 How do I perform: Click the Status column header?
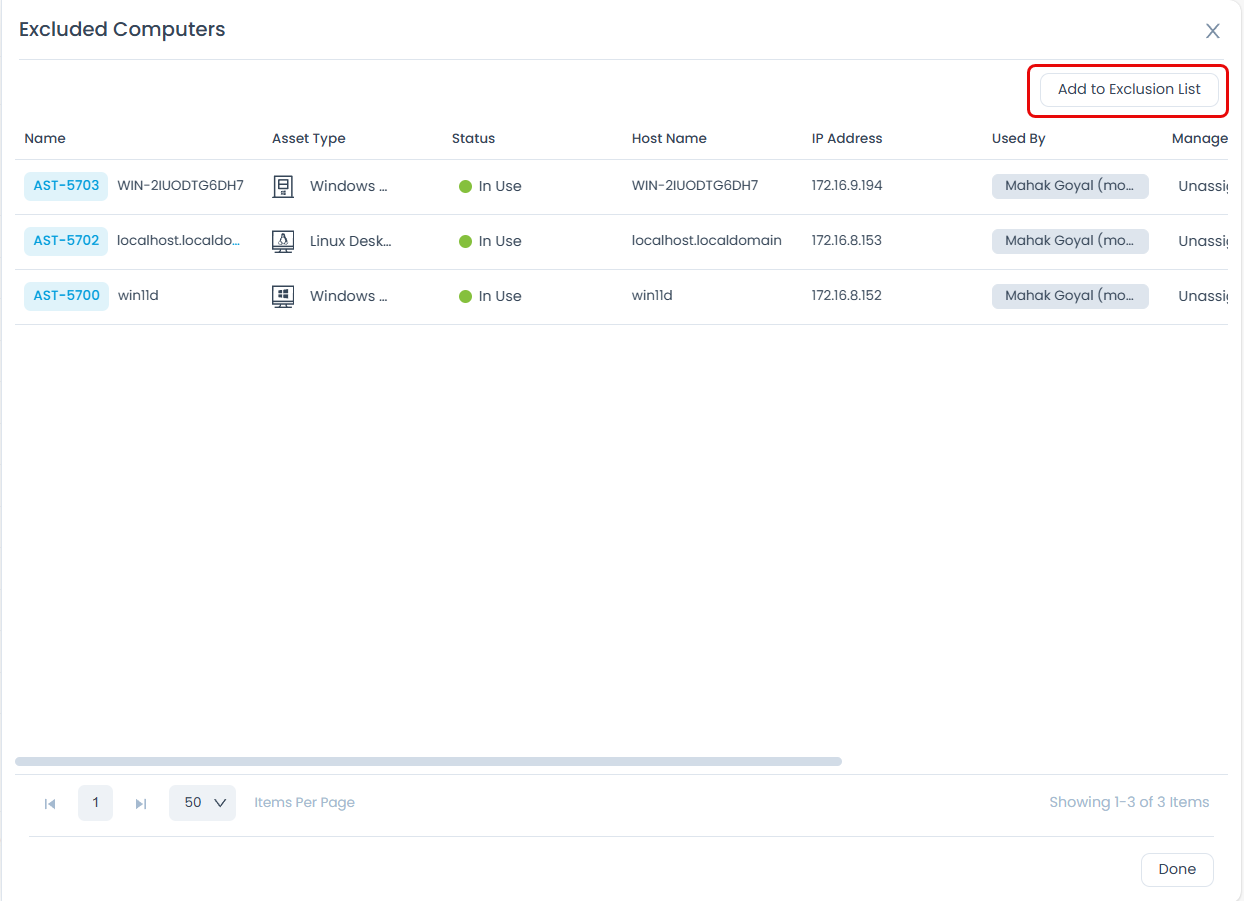click(x=473, y=139)
